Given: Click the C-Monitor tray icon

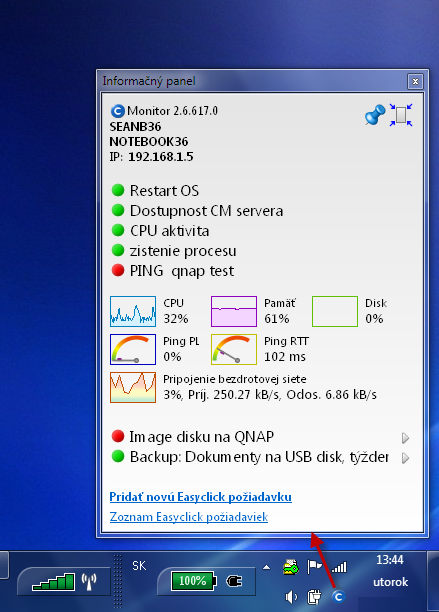Looking at the screenshot, I should pos(338,596).
